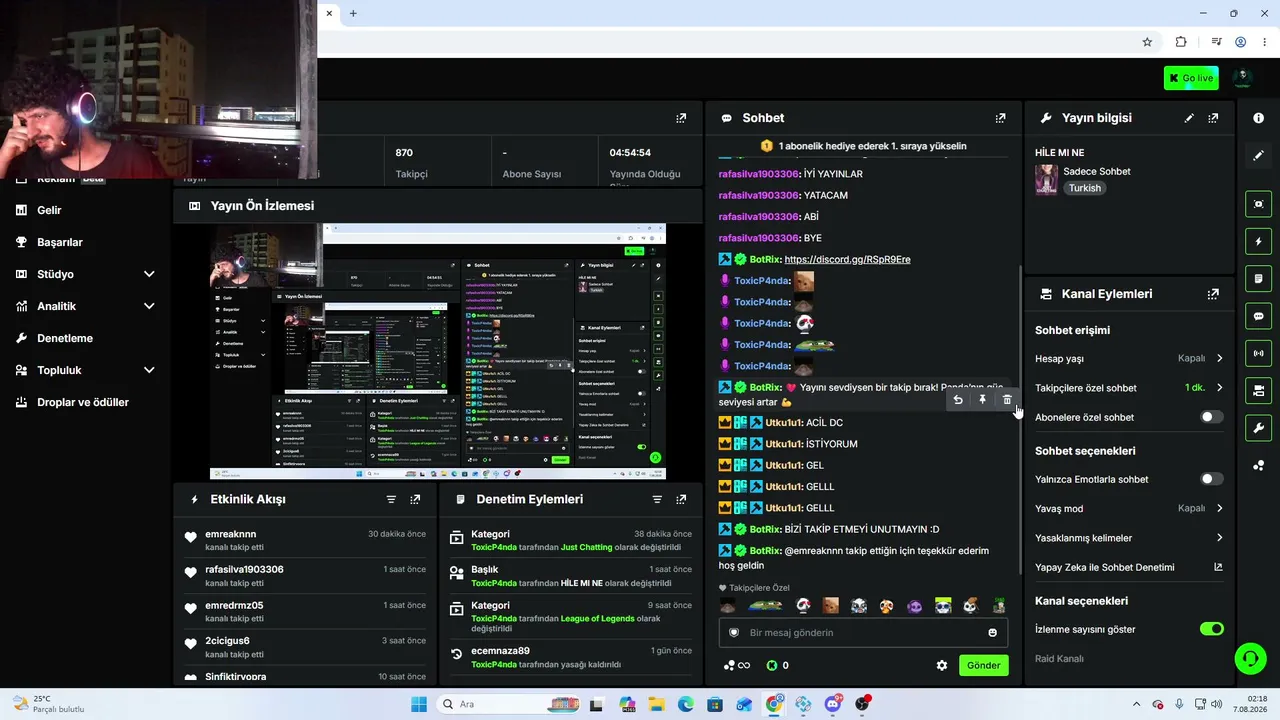Open Hesap yaşı setting
1280x720 pixels.
[x=1129, y=358]
